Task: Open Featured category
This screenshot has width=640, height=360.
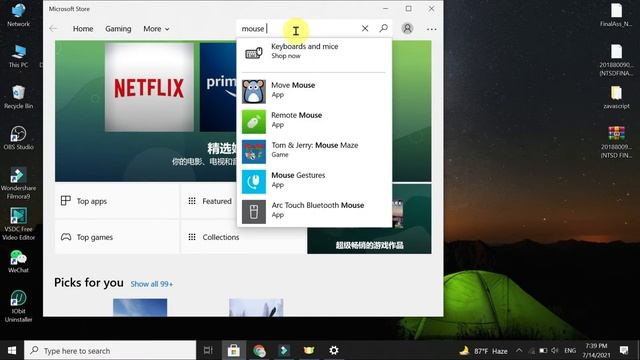Action: 209,201
